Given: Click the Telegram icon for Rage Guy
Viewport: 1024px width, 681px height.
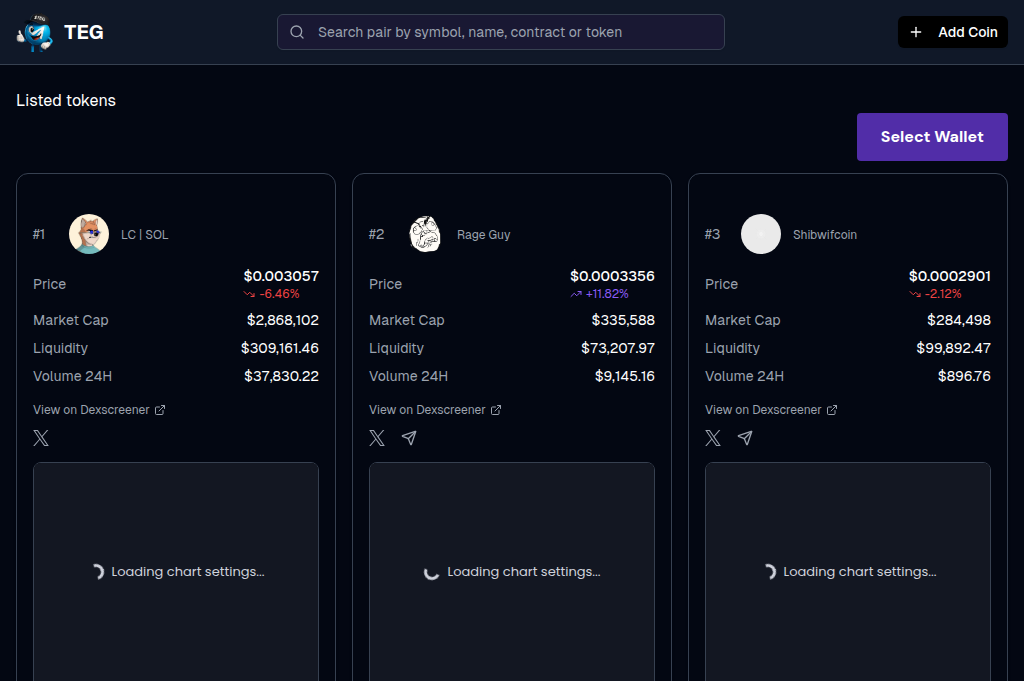Looking at the screenshot, I should point(409,438).
